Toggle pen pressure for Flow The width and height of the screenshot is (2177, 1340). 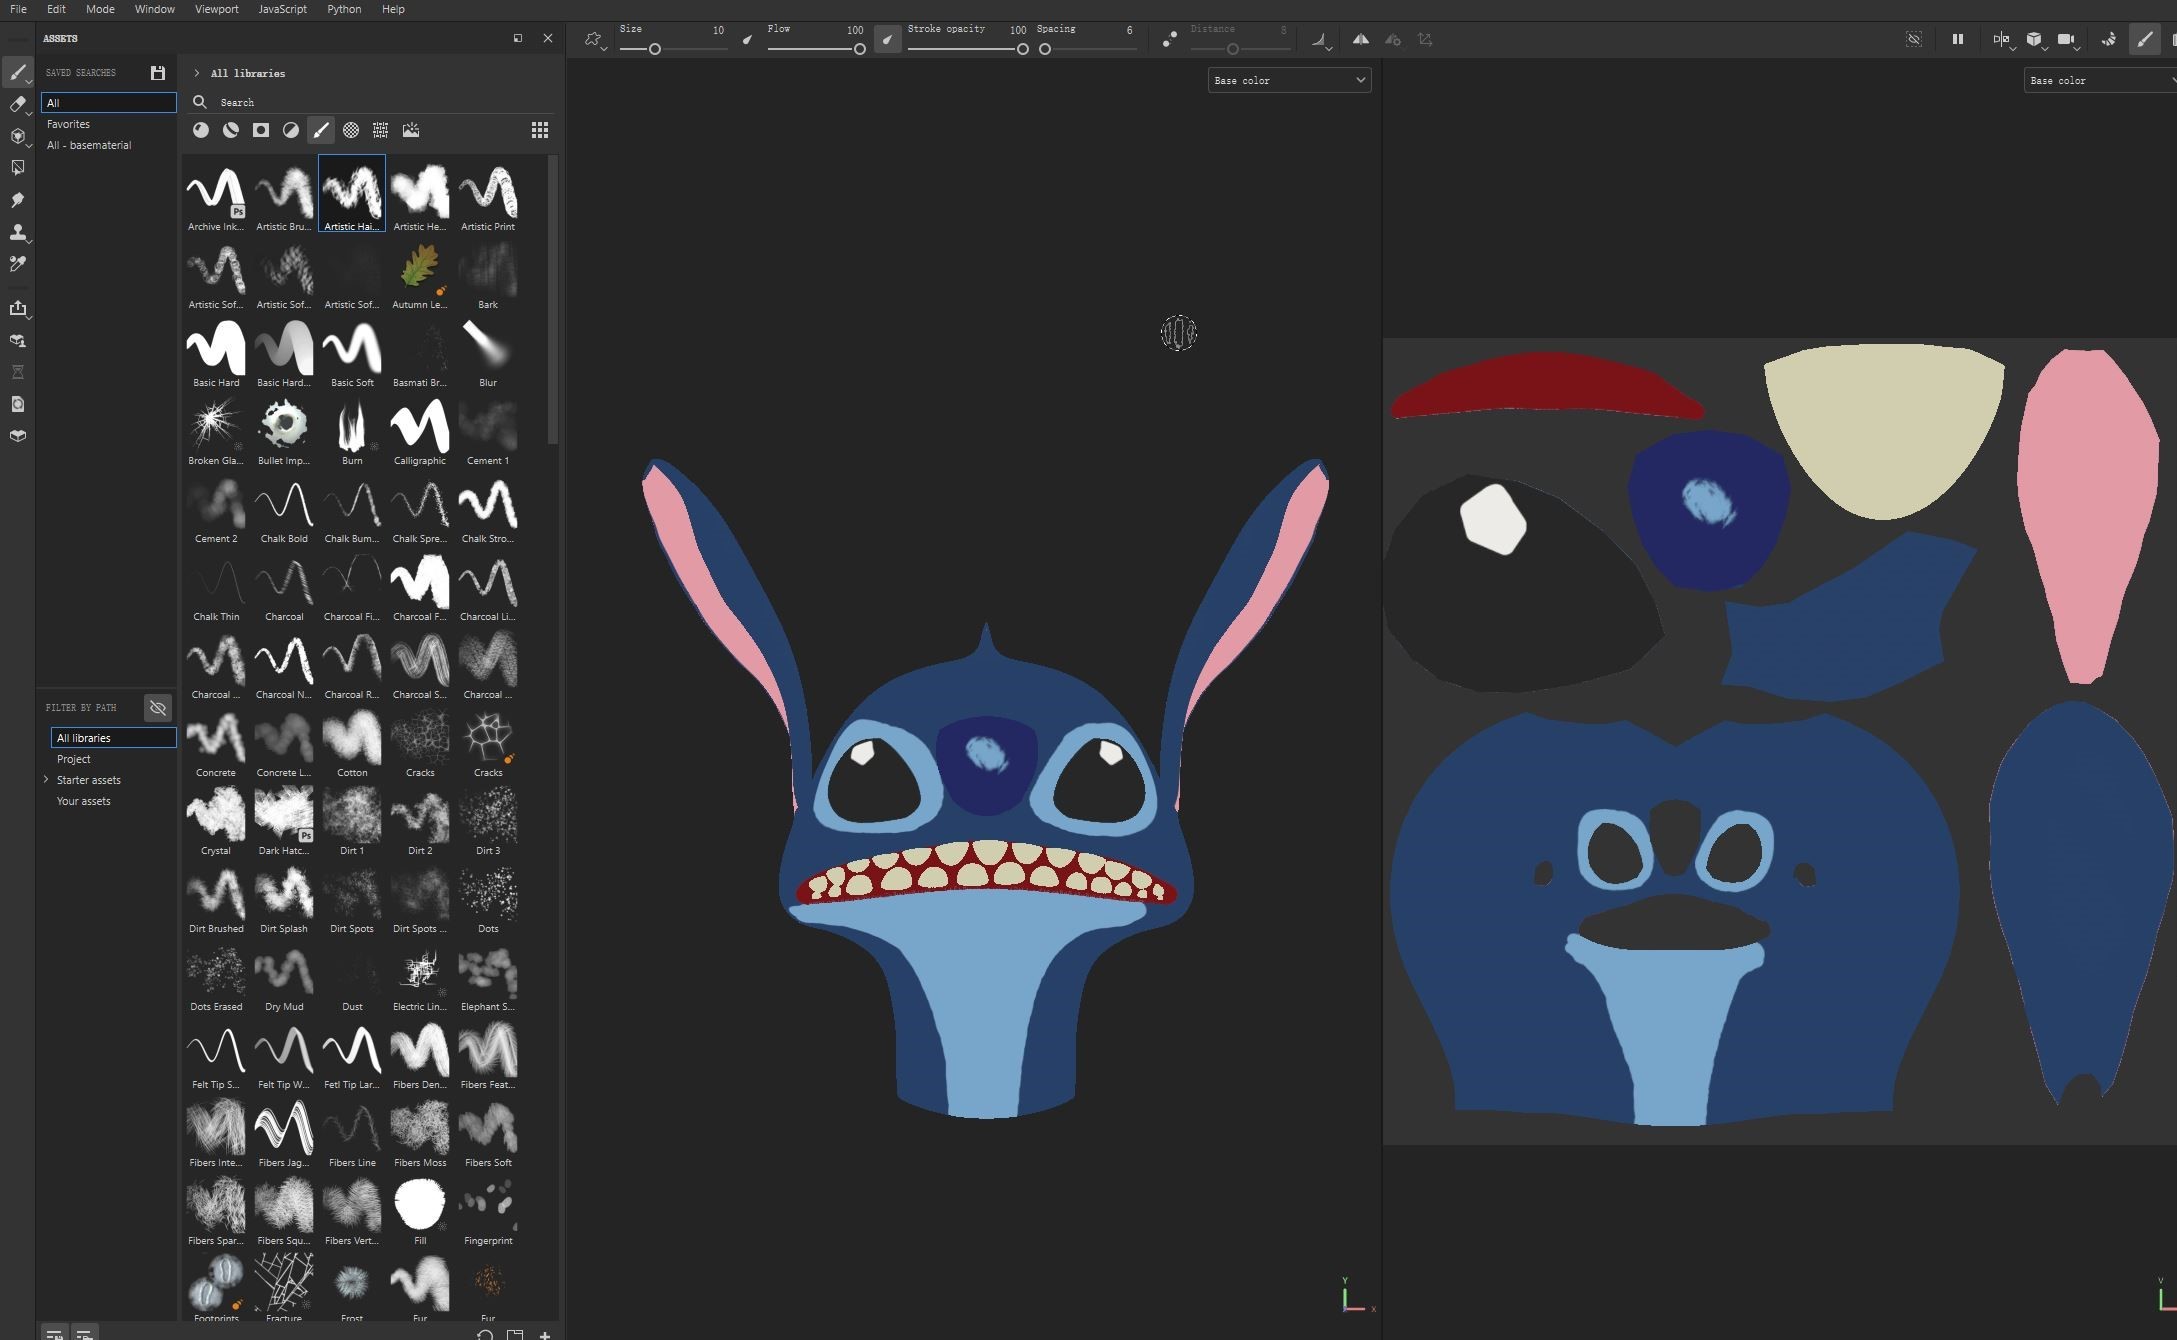[x=887, y=39]
